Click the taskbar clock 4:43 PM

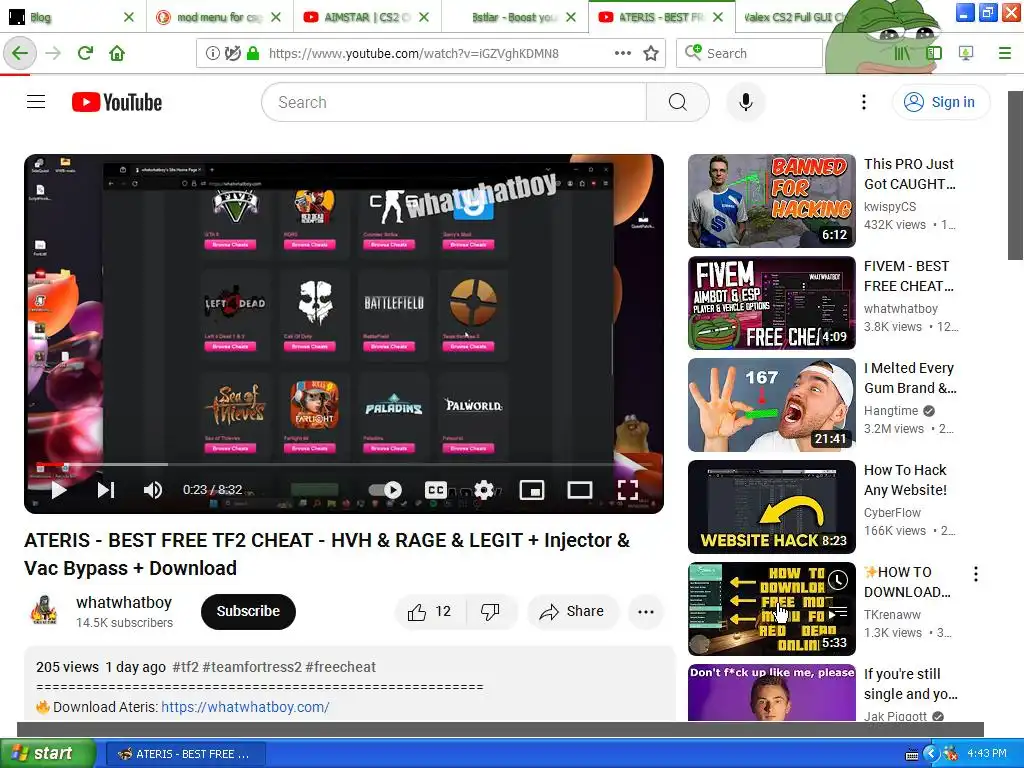(987, 753)
